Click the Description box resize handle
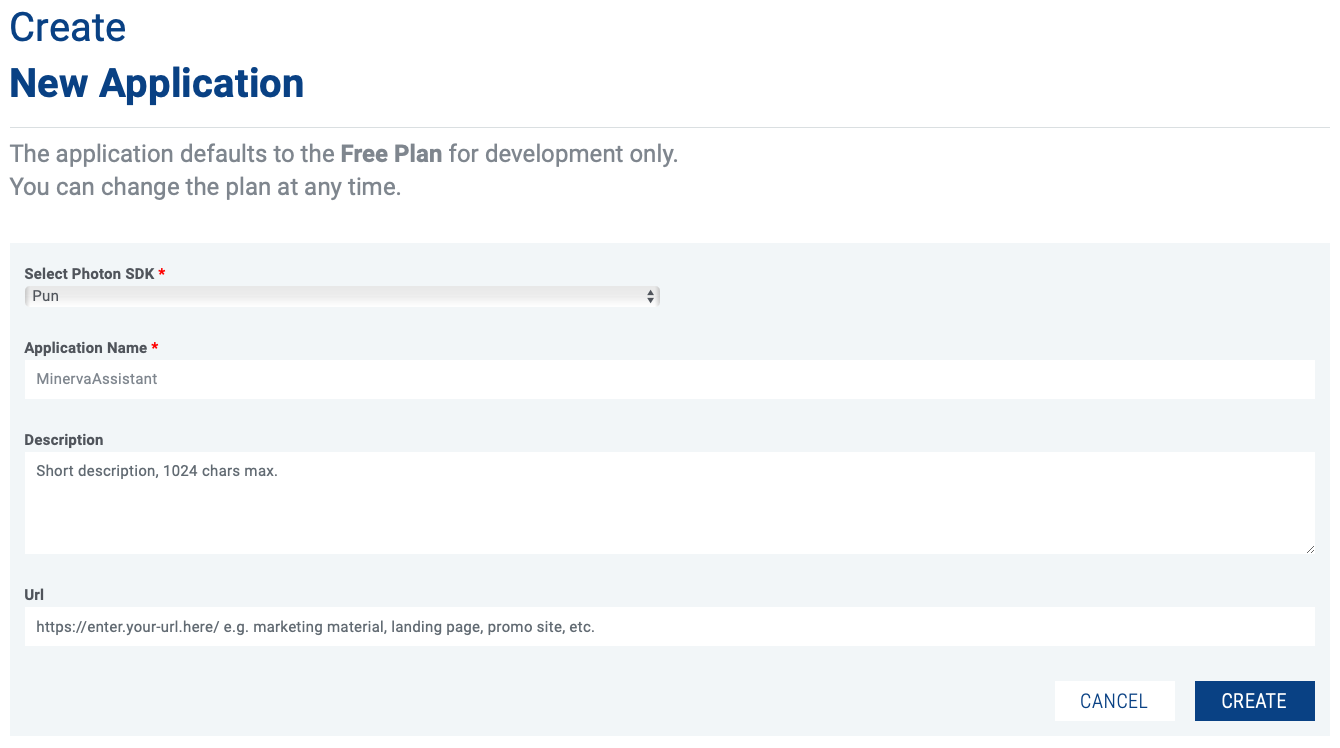This screenshot has height=748, width=1340. tap(1309, 548)
